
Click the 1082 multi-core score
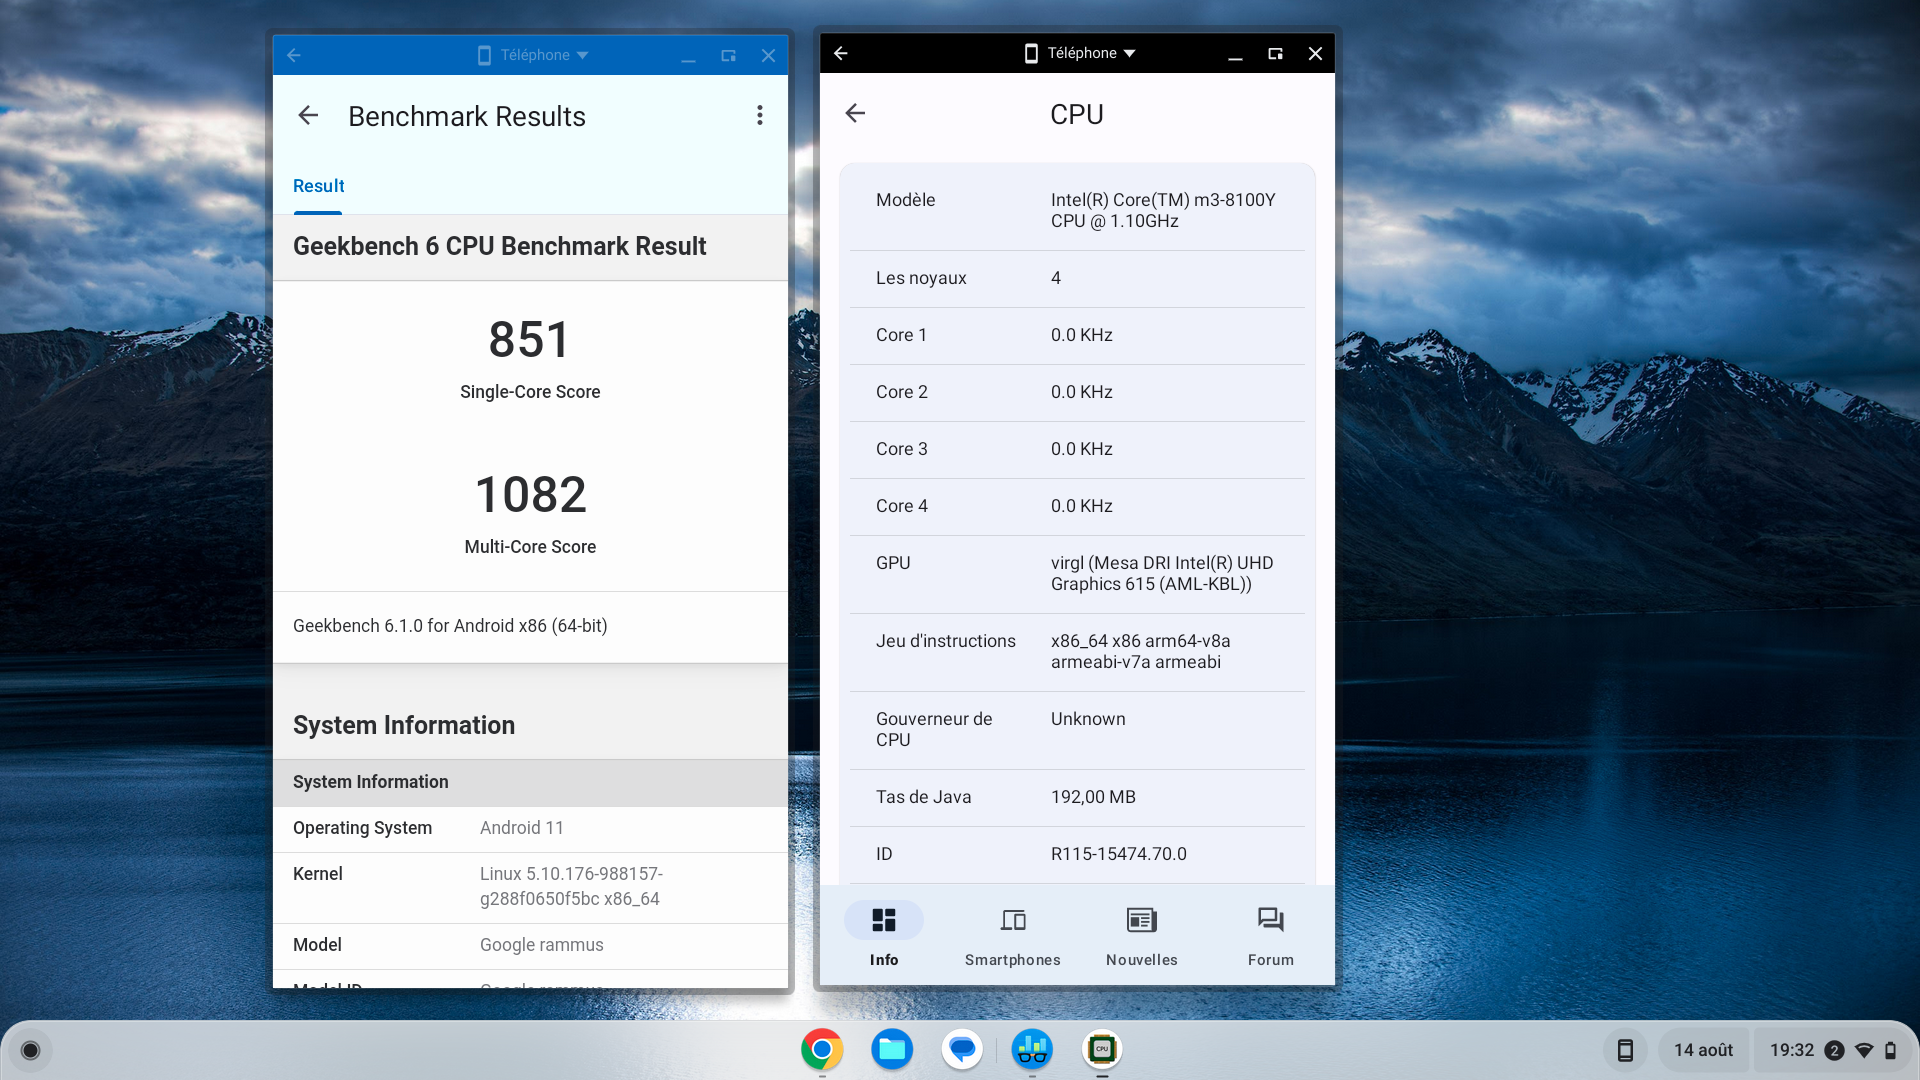530,495
